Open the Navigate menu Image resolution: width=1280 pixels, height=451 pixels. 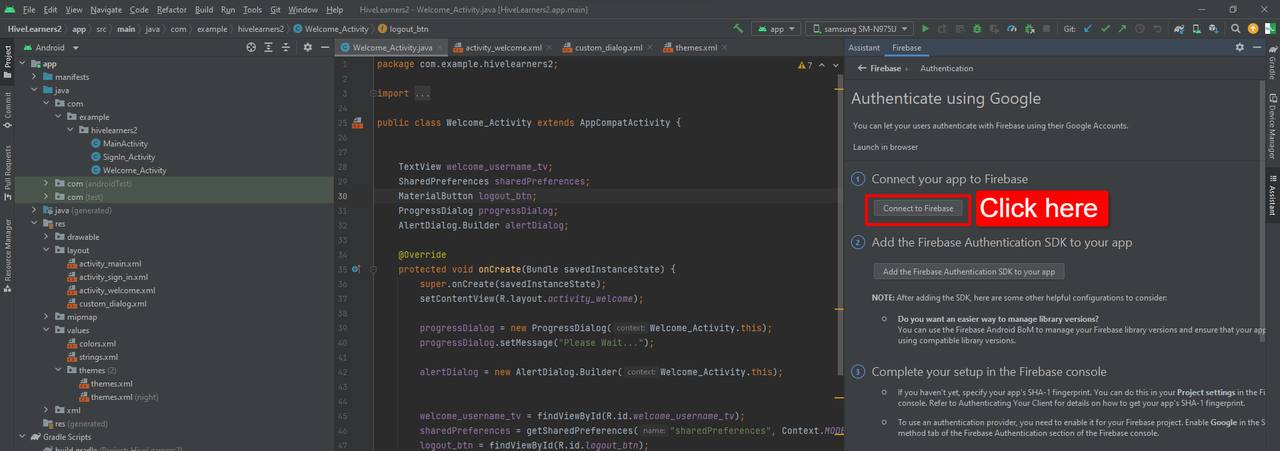tap(107, 9)
